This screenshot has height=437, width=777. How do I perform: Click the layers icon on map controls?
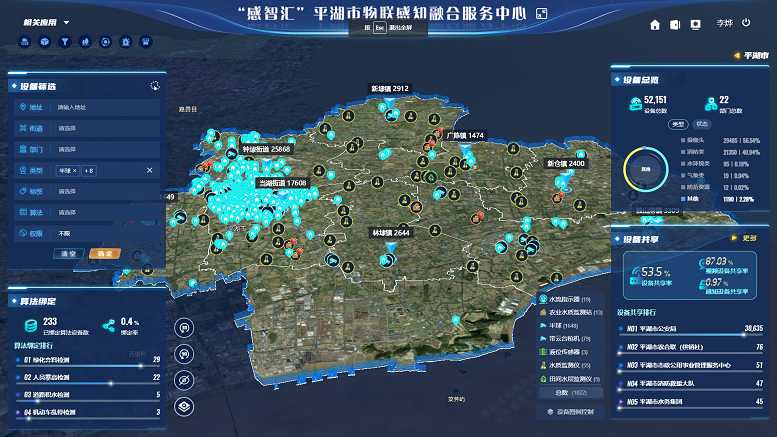click(184, 406)
